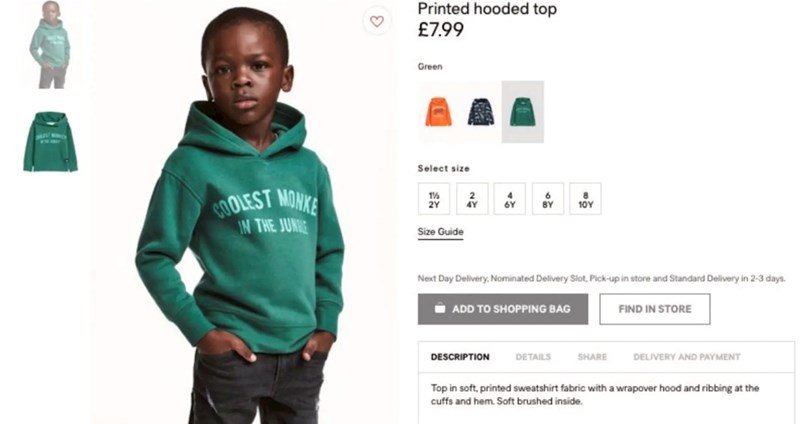This screenshot has height=424, width=800.
Task: Open the Size Guide link
Action: 440,233
